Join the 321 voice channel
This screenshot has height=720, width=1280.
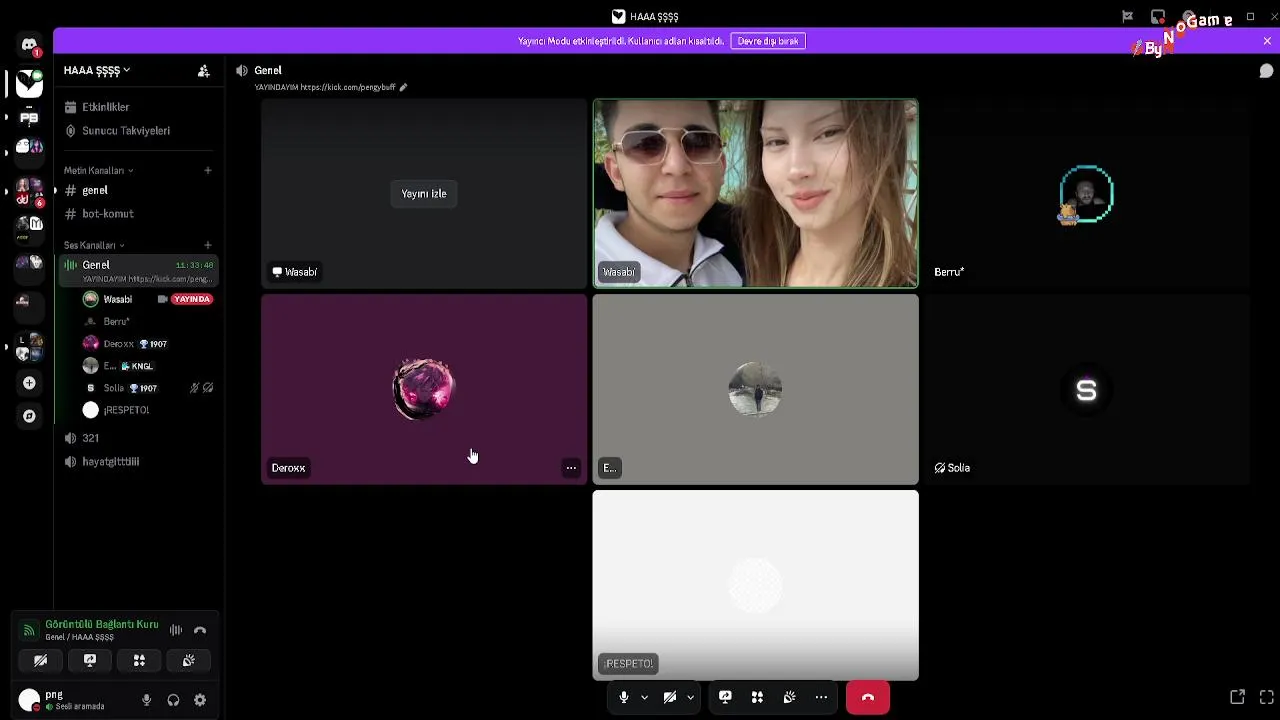point(138,438)
